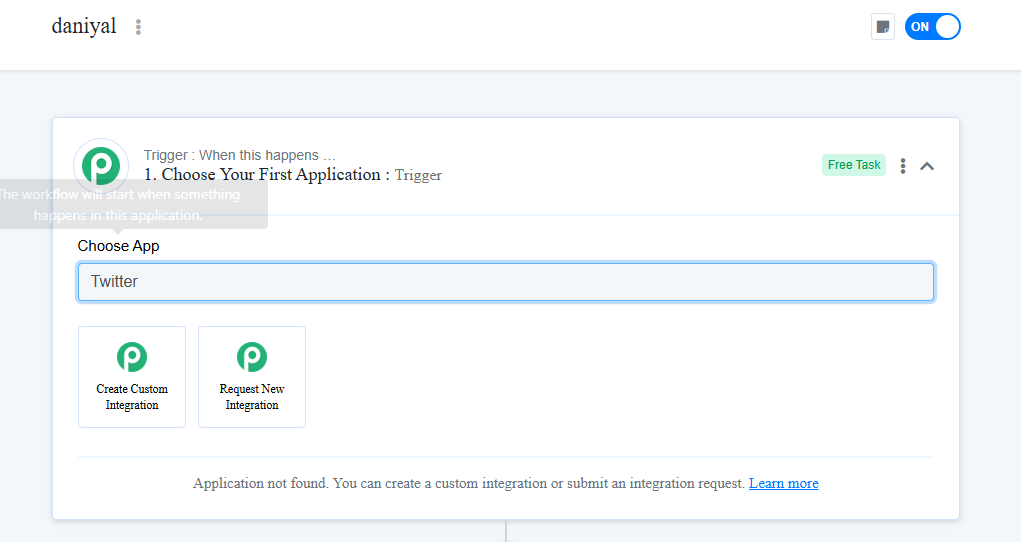
Task: Click the note icon beside the ON switch
Action: (x=882, y=27)
